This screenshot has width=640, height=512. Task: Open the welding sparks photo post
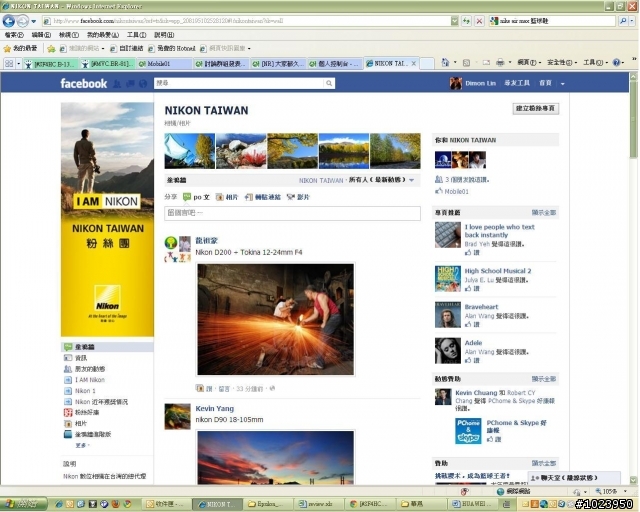(276, 319)
